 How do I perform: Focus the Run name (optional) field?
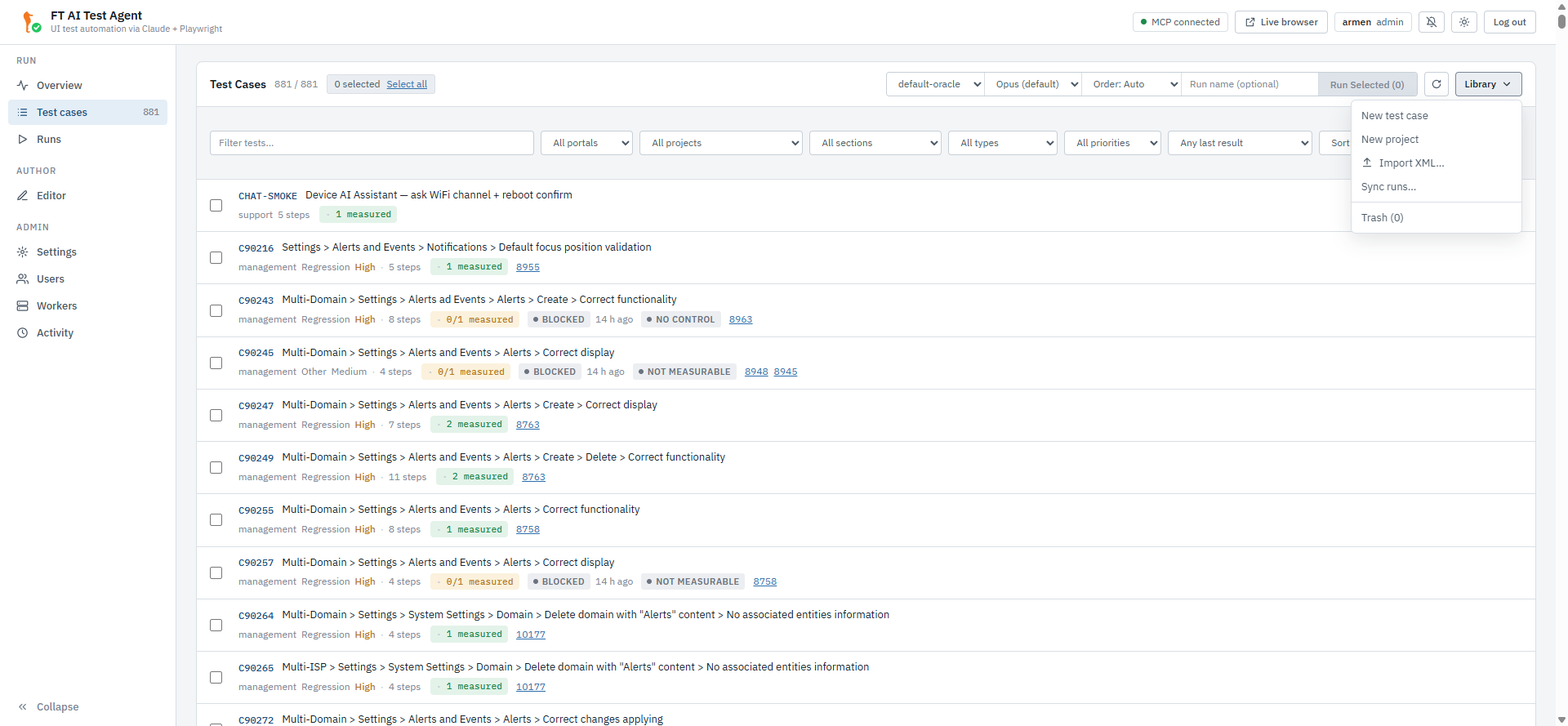(1249, 85)
